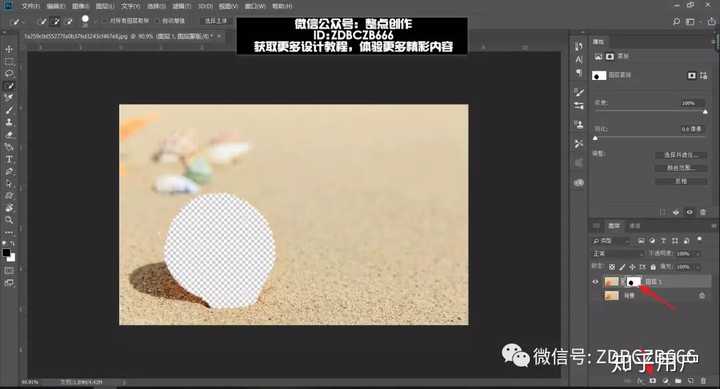This screenshot has height=389, width=720.
Task: Click the feather pixel value field
Action: pyautogui.click(x=692, y=129)
